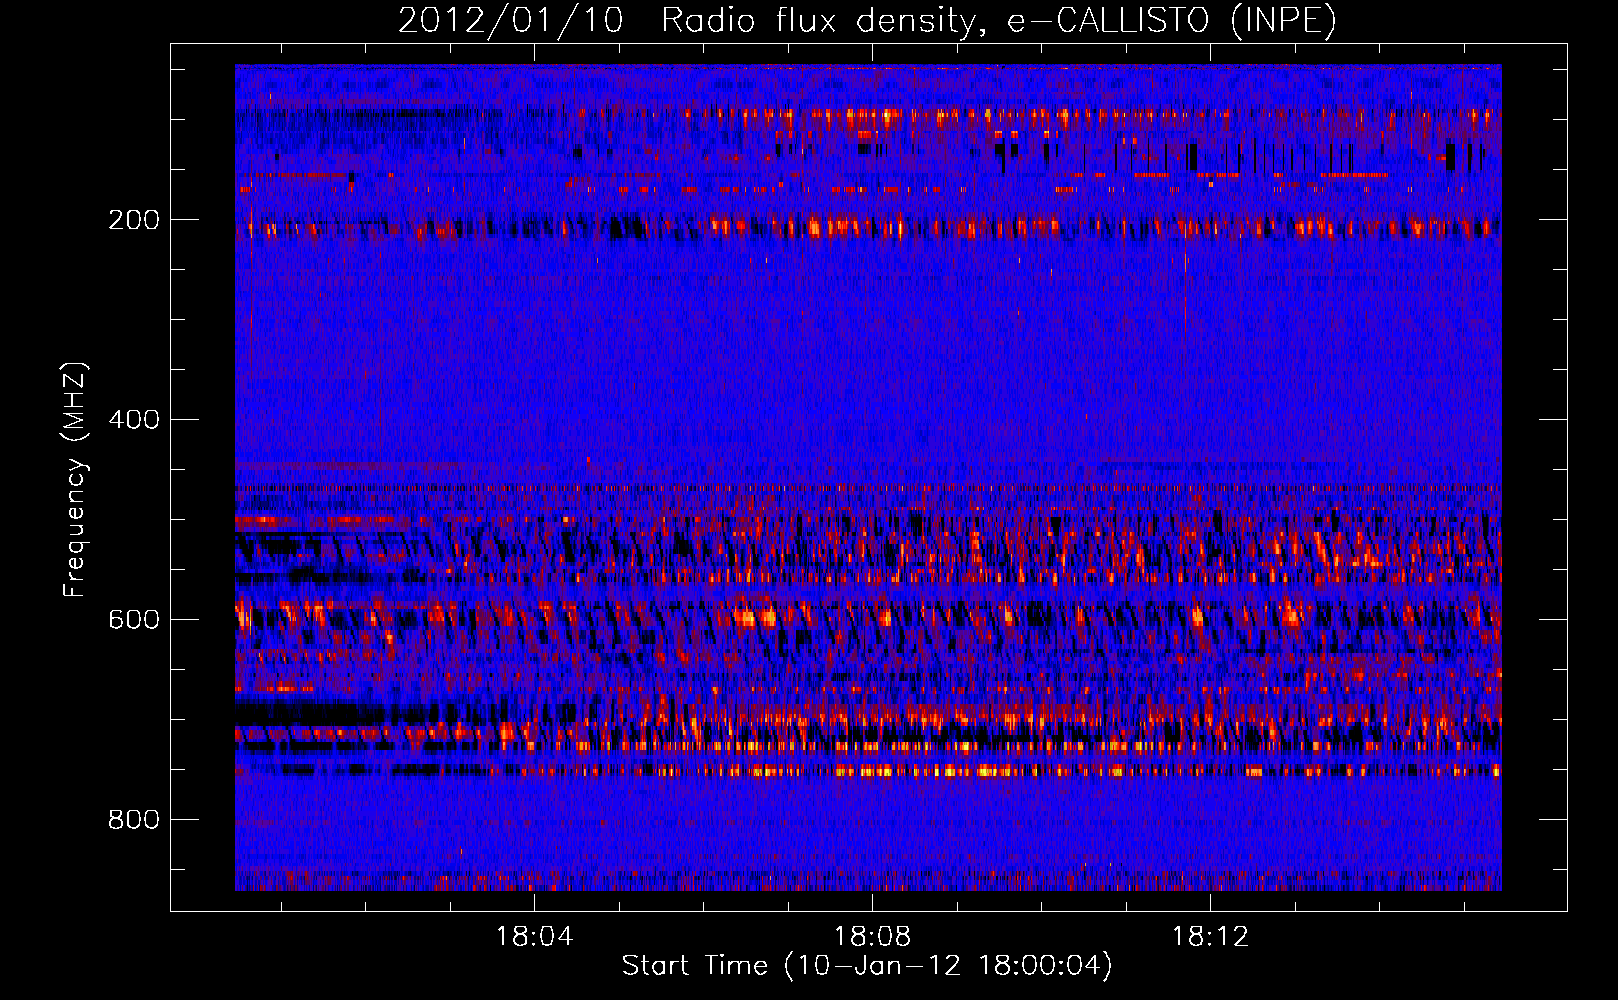Click the 'Start Time (10-Jan-12 18:00:04)' label

867,966
